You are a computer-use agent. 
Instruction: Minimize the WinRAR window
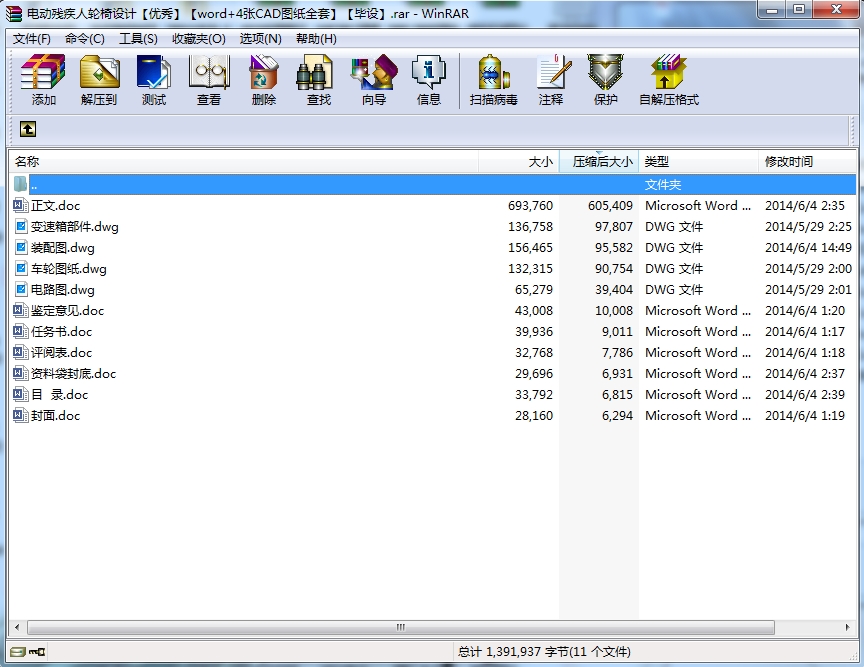coord(773,9)
